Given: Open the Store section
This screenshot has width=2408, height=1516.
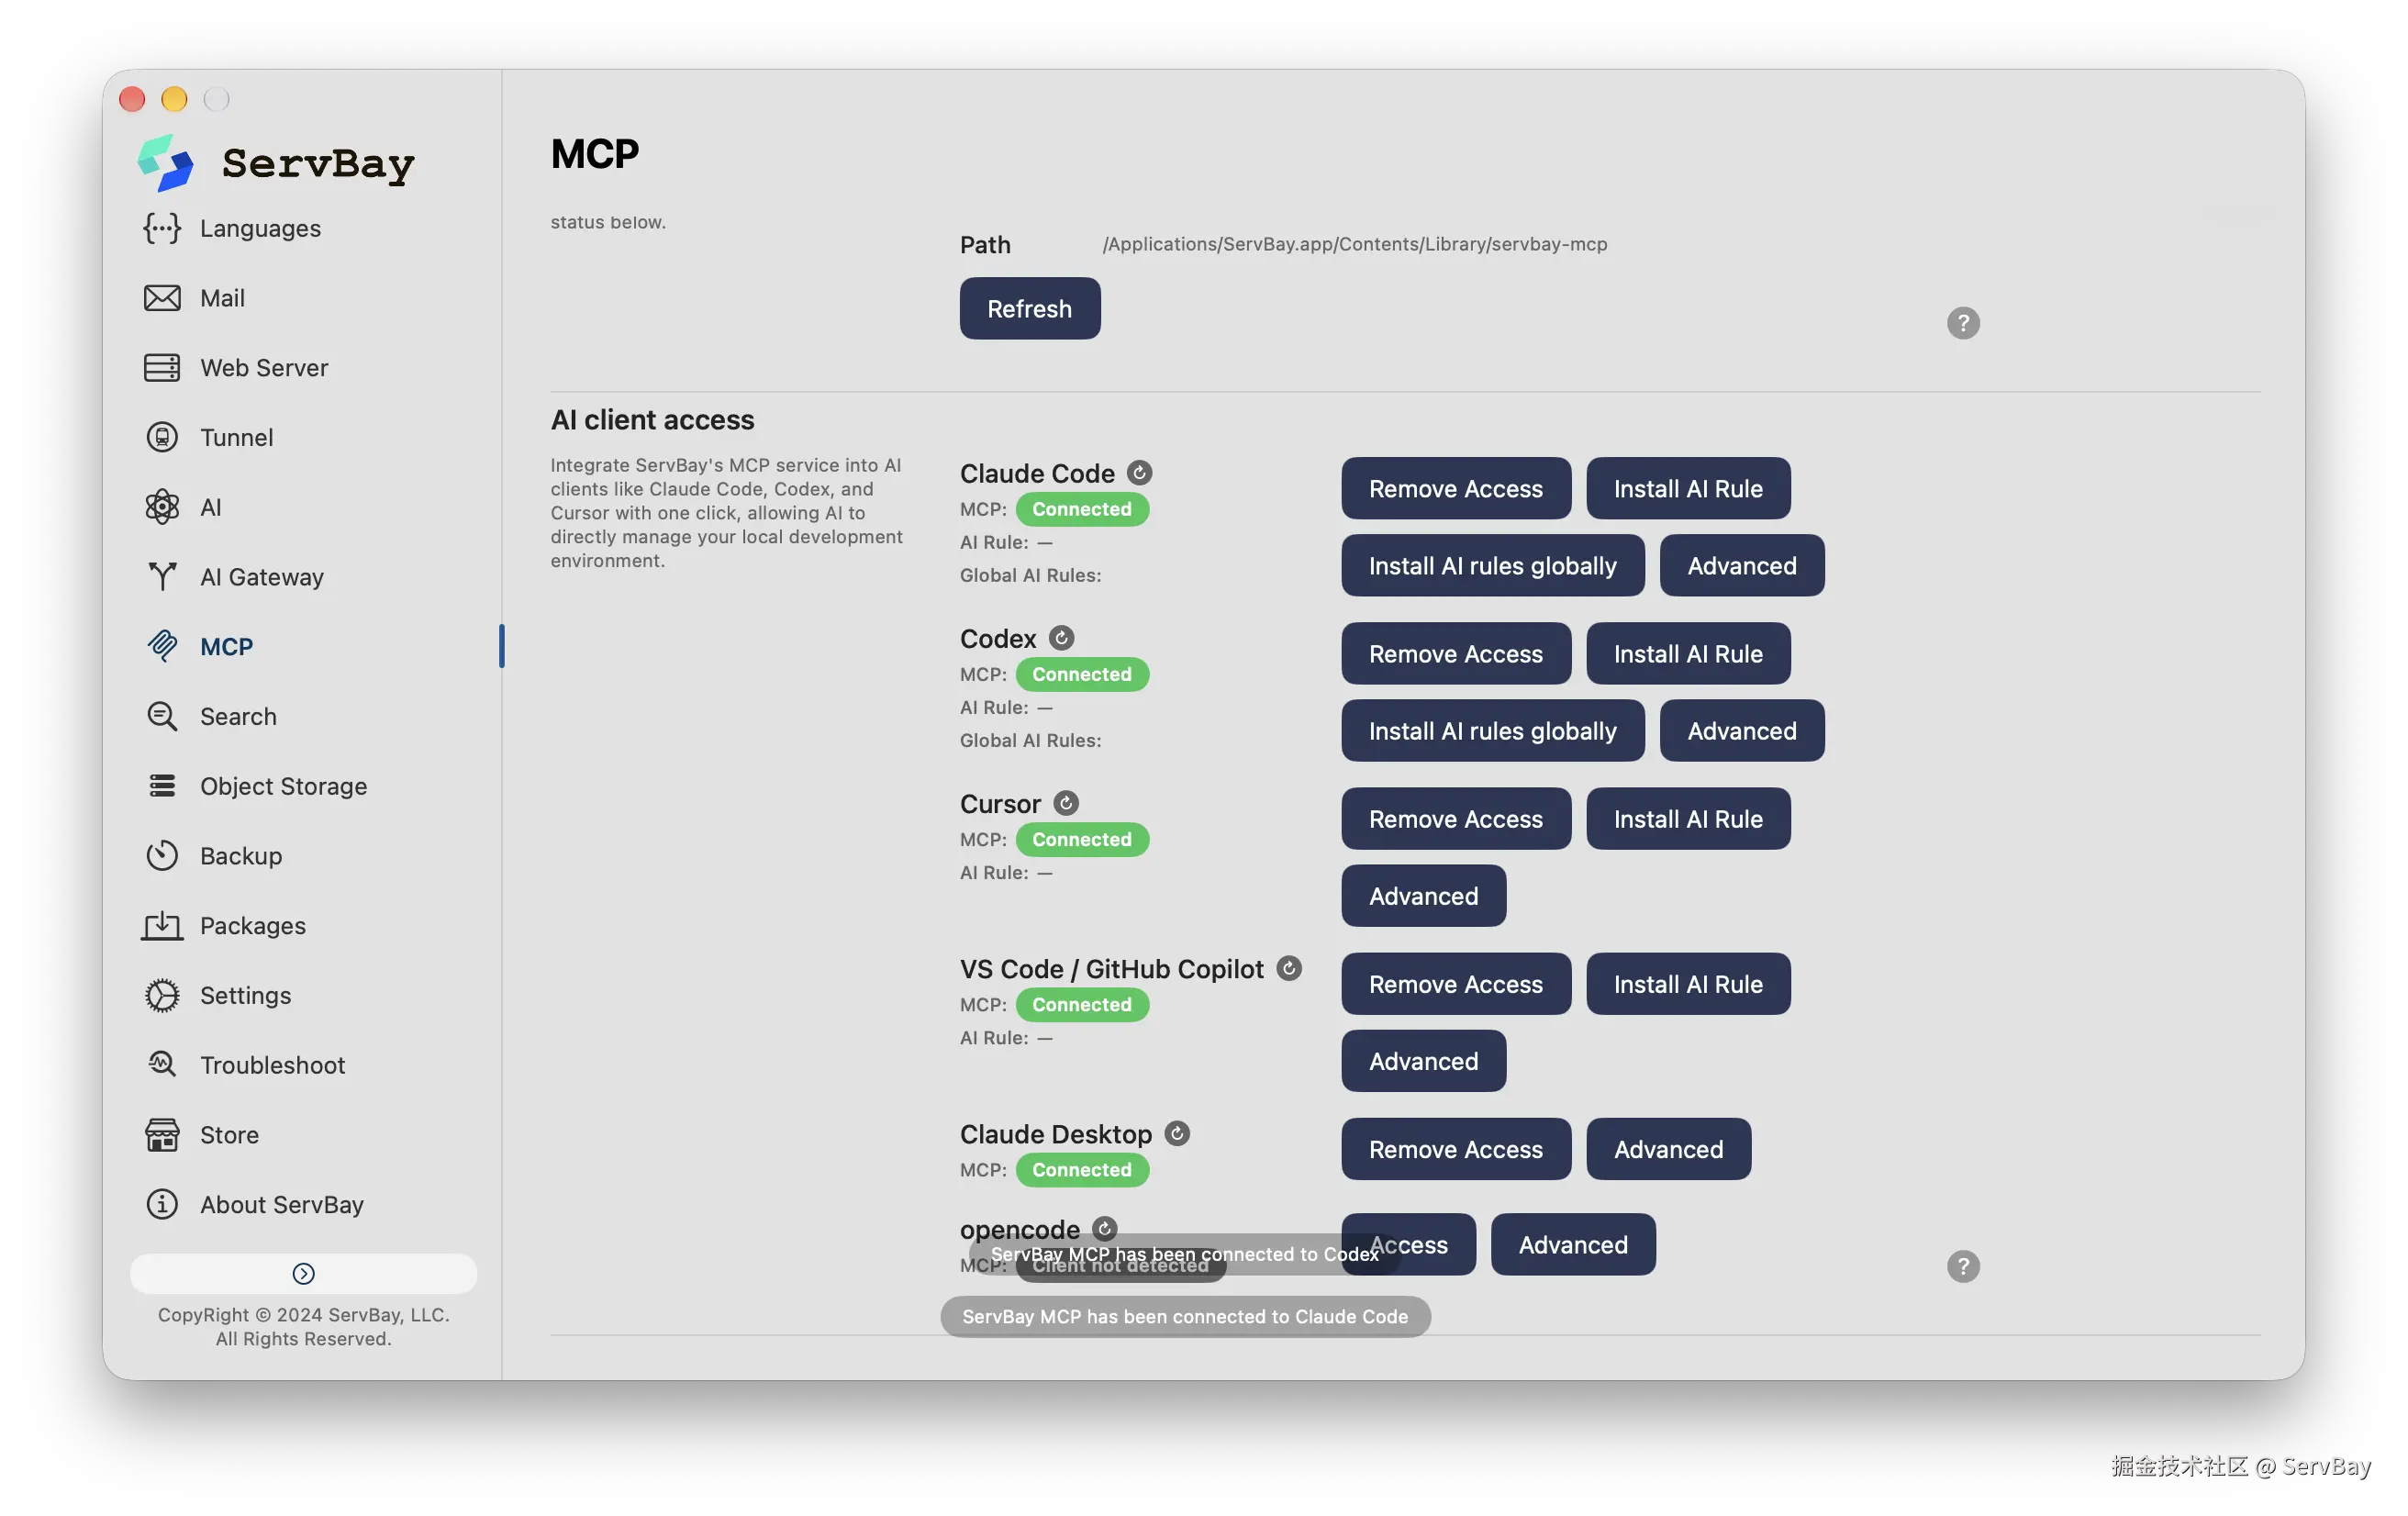Looking at the screenshot, I should (201, 1135).
